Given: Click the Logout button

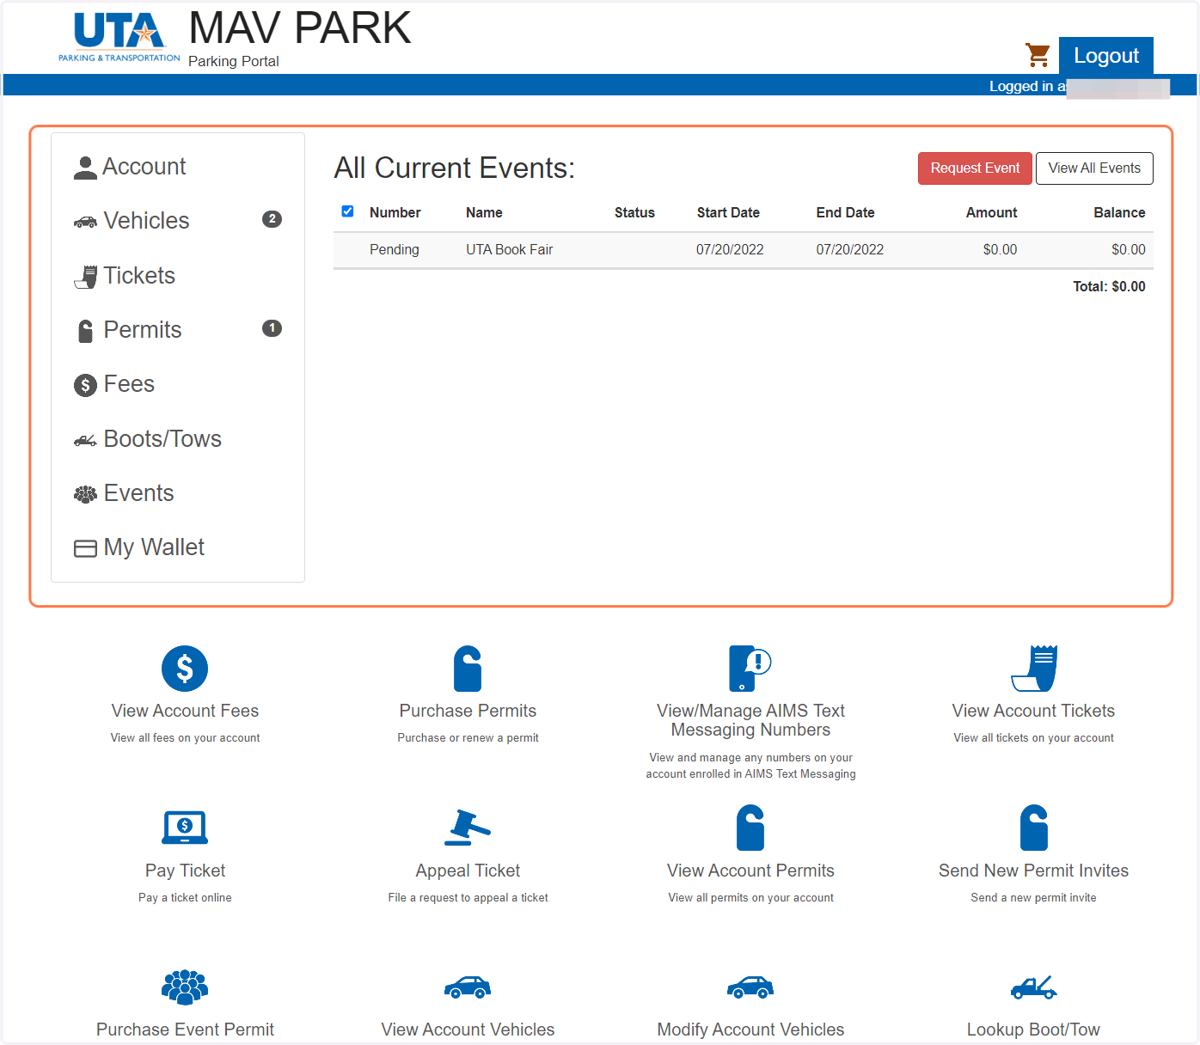Looking at the screenshot, I should [1106, 56].
